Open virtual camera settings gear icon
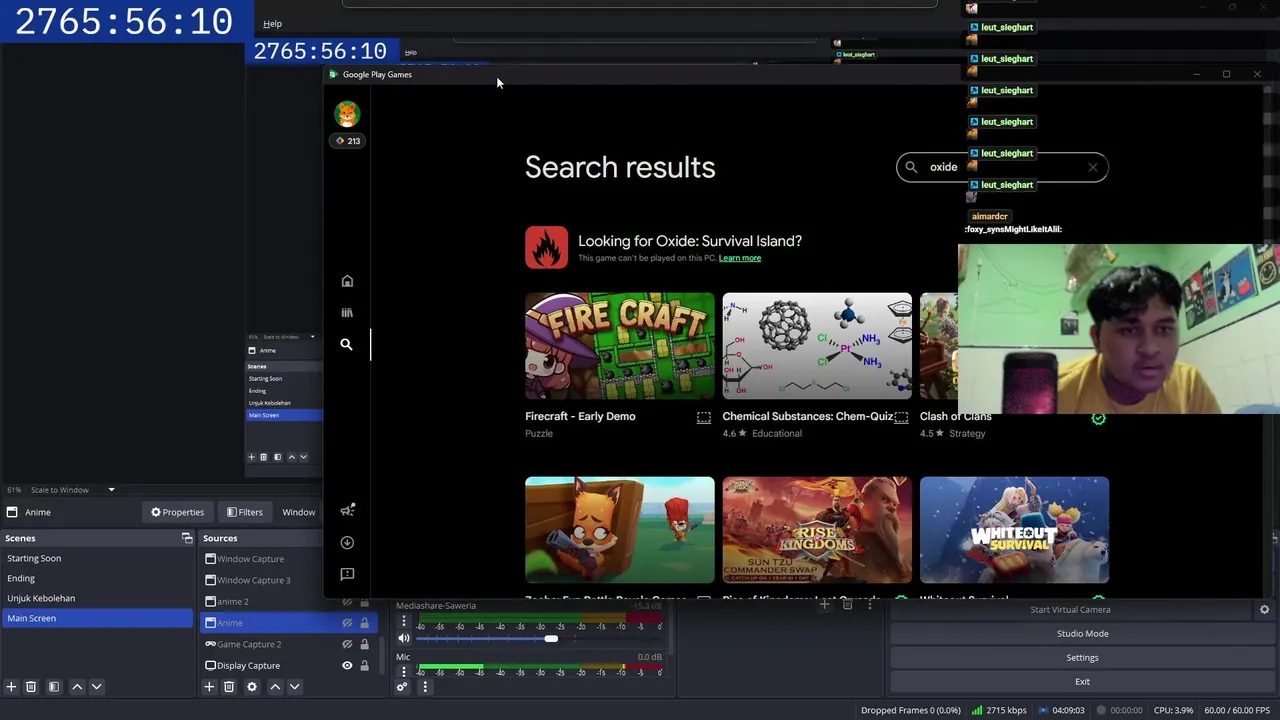Screen dimensions: 1280x720 pos(1264,609)
